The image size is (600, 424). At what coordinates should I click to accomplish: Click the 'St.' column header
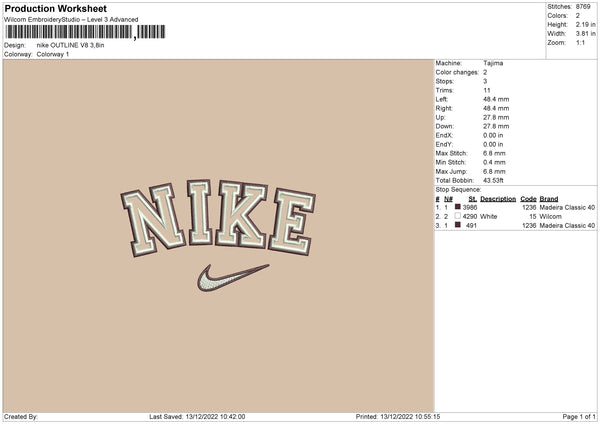473,199
